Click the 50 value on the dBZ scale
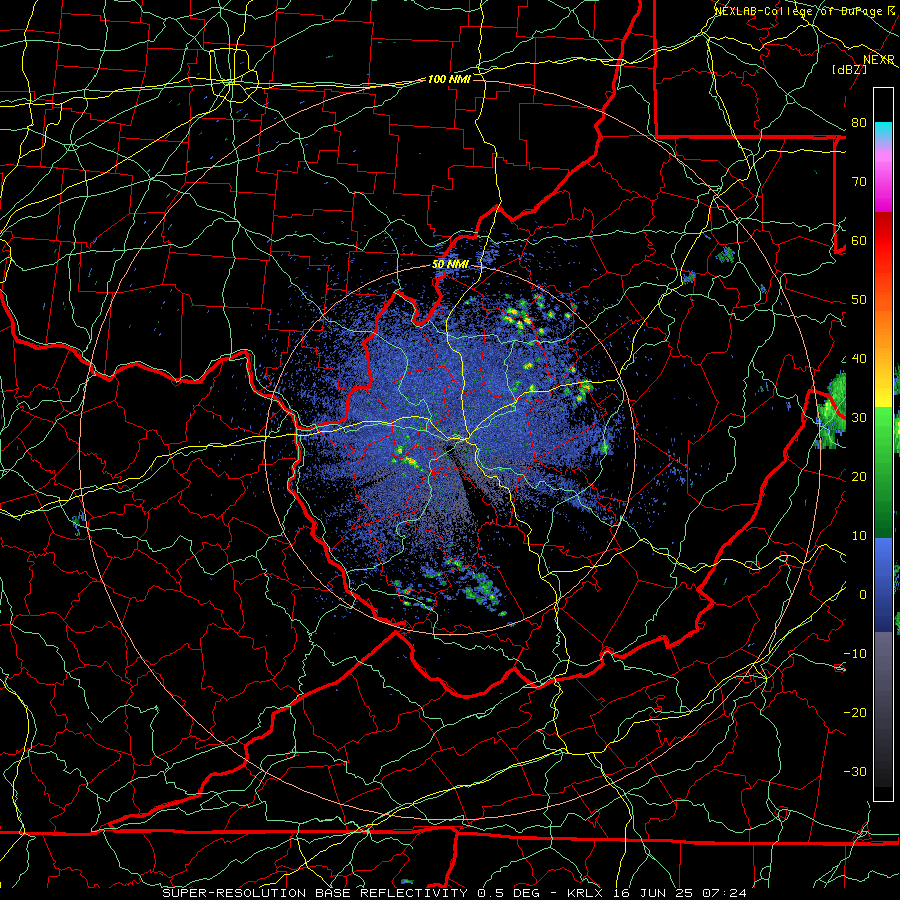900x900 pixels. pyautogui.click(x=859, y=300)
